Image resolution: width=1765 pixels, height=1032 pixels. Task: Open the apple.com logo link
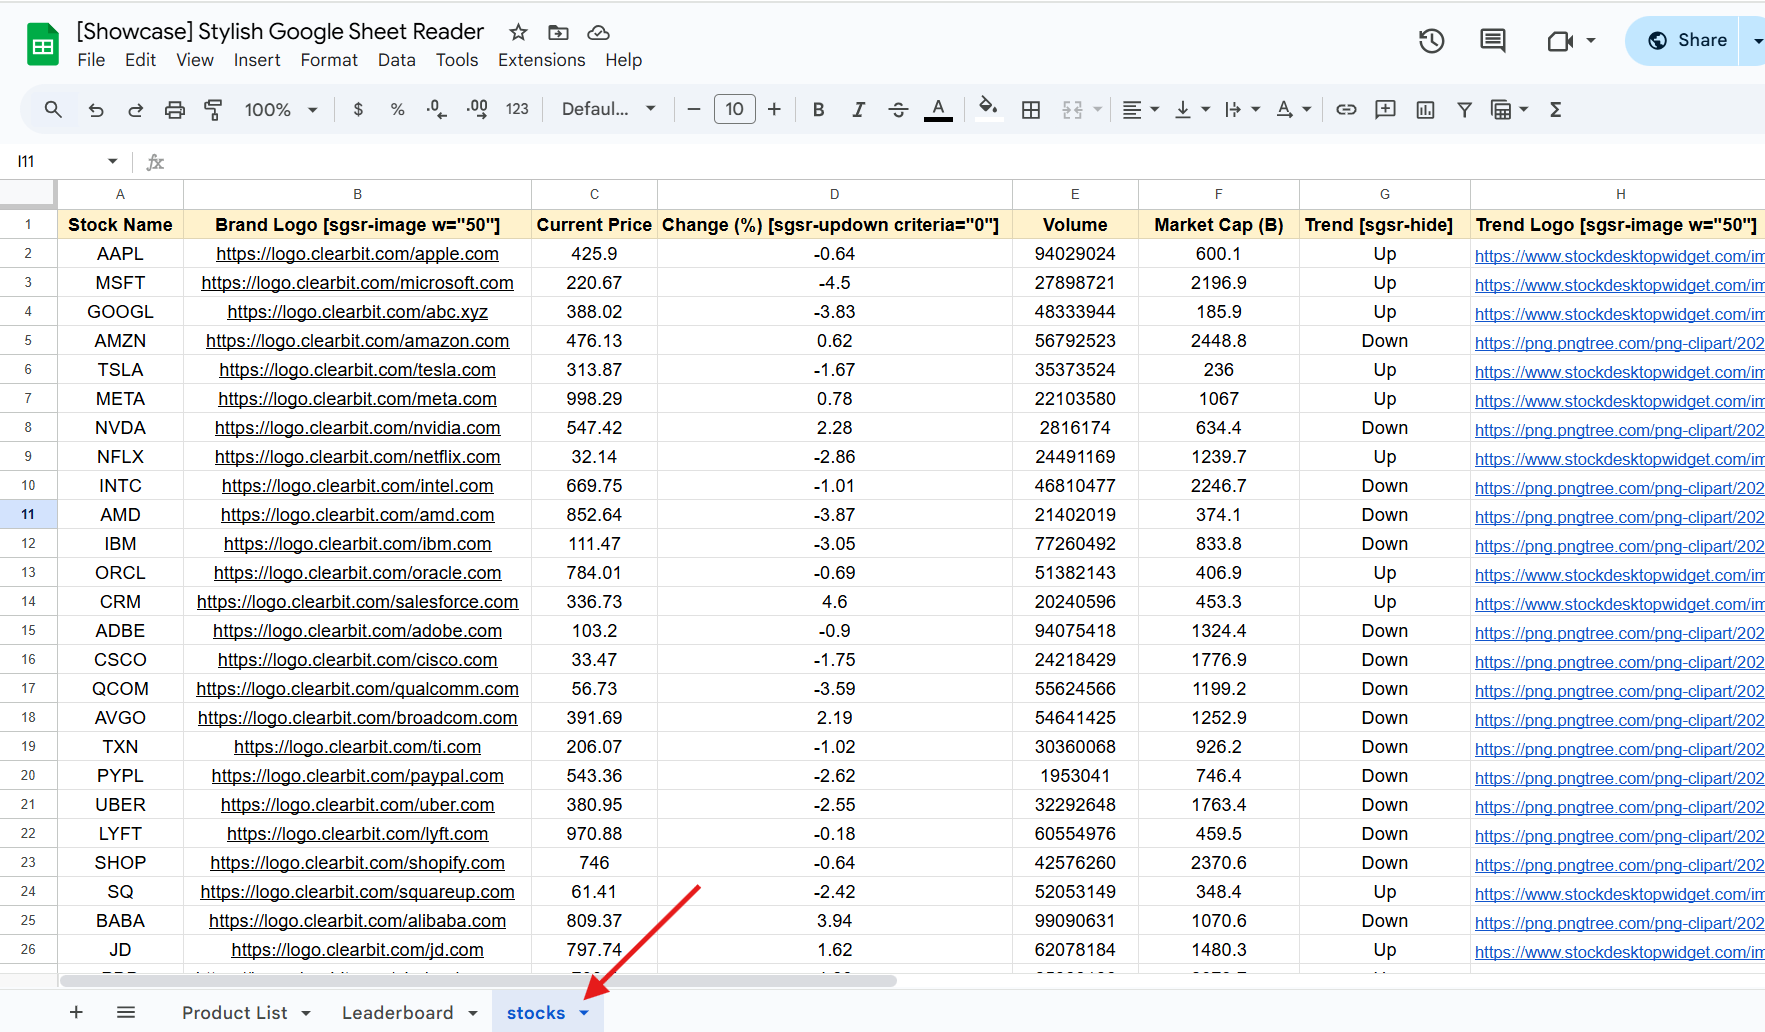(x=357, y=254)
